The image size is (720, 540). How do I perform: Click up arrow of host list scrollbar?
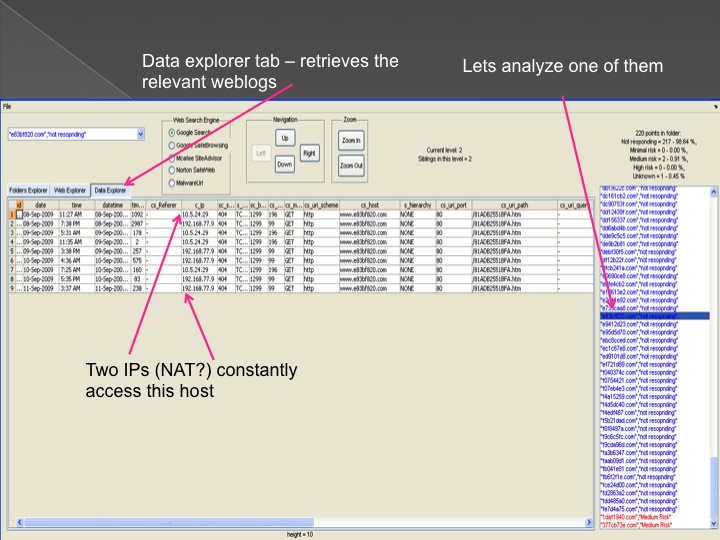(714, 192)
